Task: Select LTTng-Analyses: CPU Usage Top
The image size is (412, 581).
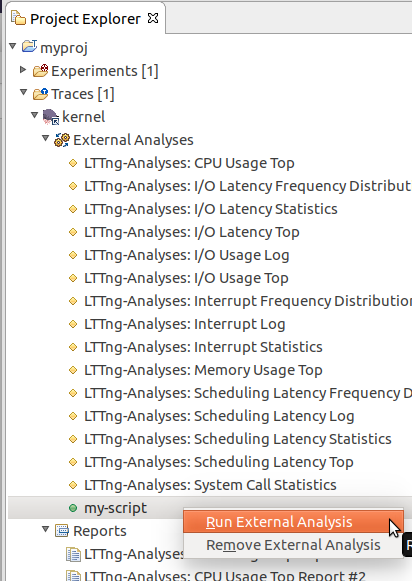Action: (x=189, y=163)
